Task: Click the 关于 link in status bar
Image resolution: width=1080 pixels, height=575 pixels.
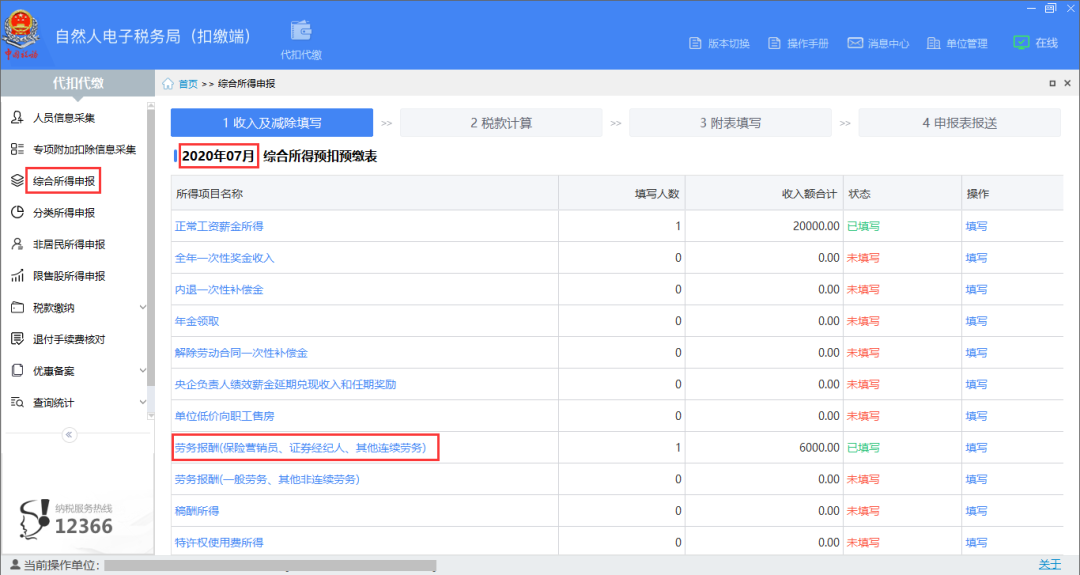Action: tap(1050, 565)
